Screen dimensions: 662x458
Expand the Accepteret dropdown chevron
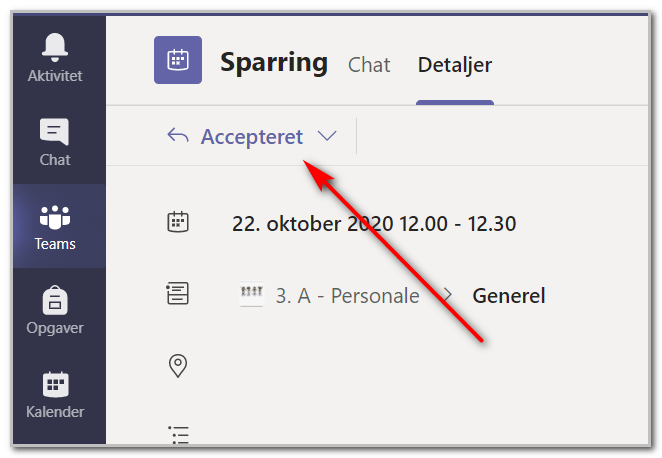pyautogui.click(x=327, y=136)
